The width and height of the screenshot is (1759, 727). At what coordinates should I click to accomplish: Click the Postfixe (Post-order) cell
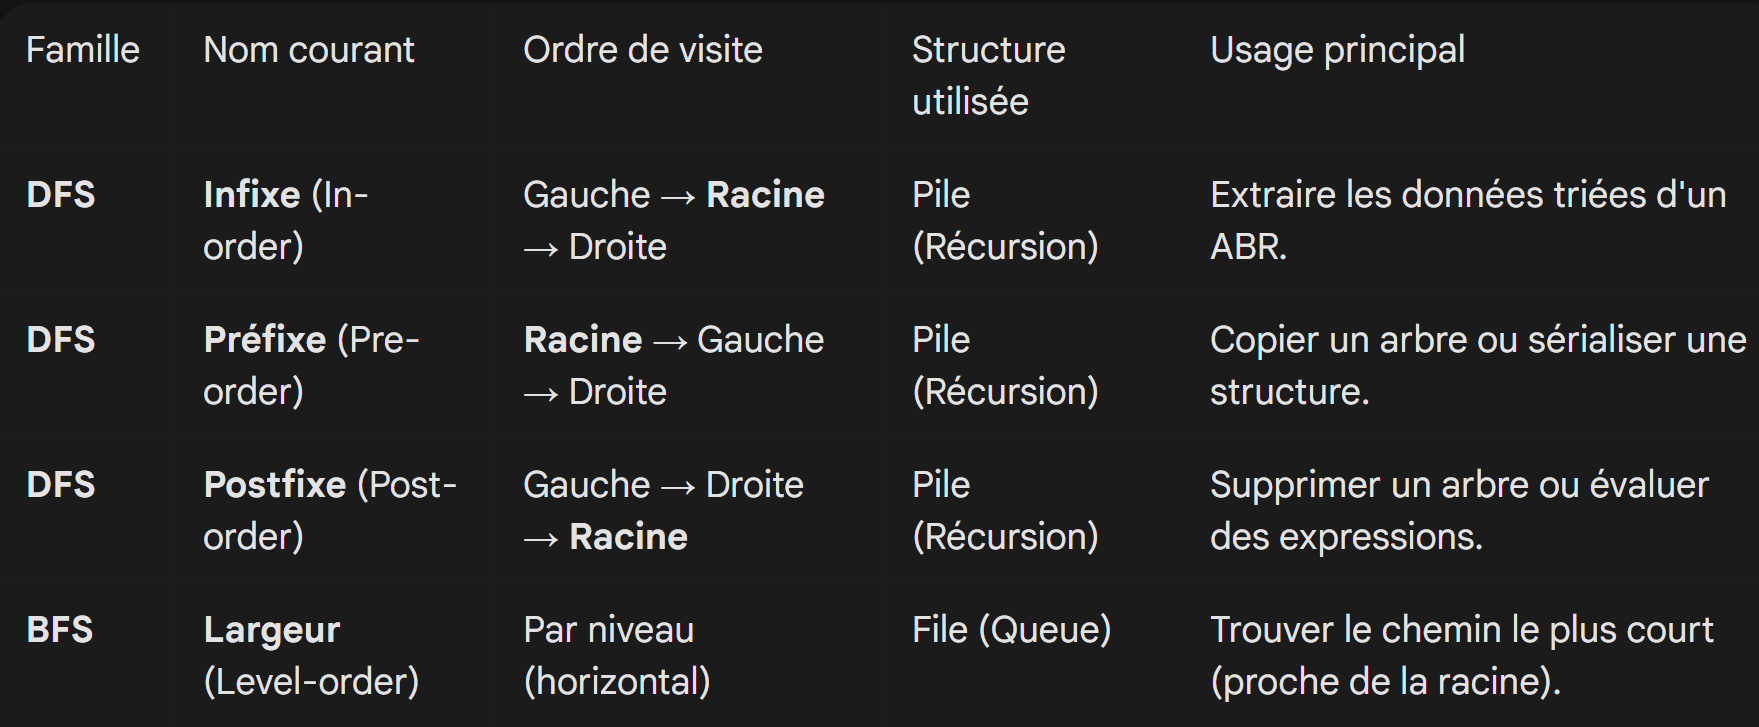pyautogui.click(x=330, y=510)
